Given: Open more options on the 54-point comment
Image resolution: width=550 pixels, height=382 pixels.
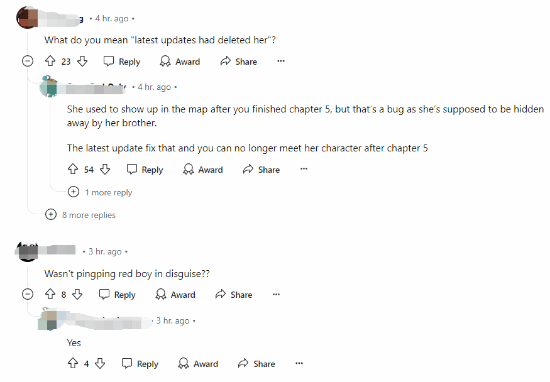Looking at the screenshot, I should click(304, 169).
